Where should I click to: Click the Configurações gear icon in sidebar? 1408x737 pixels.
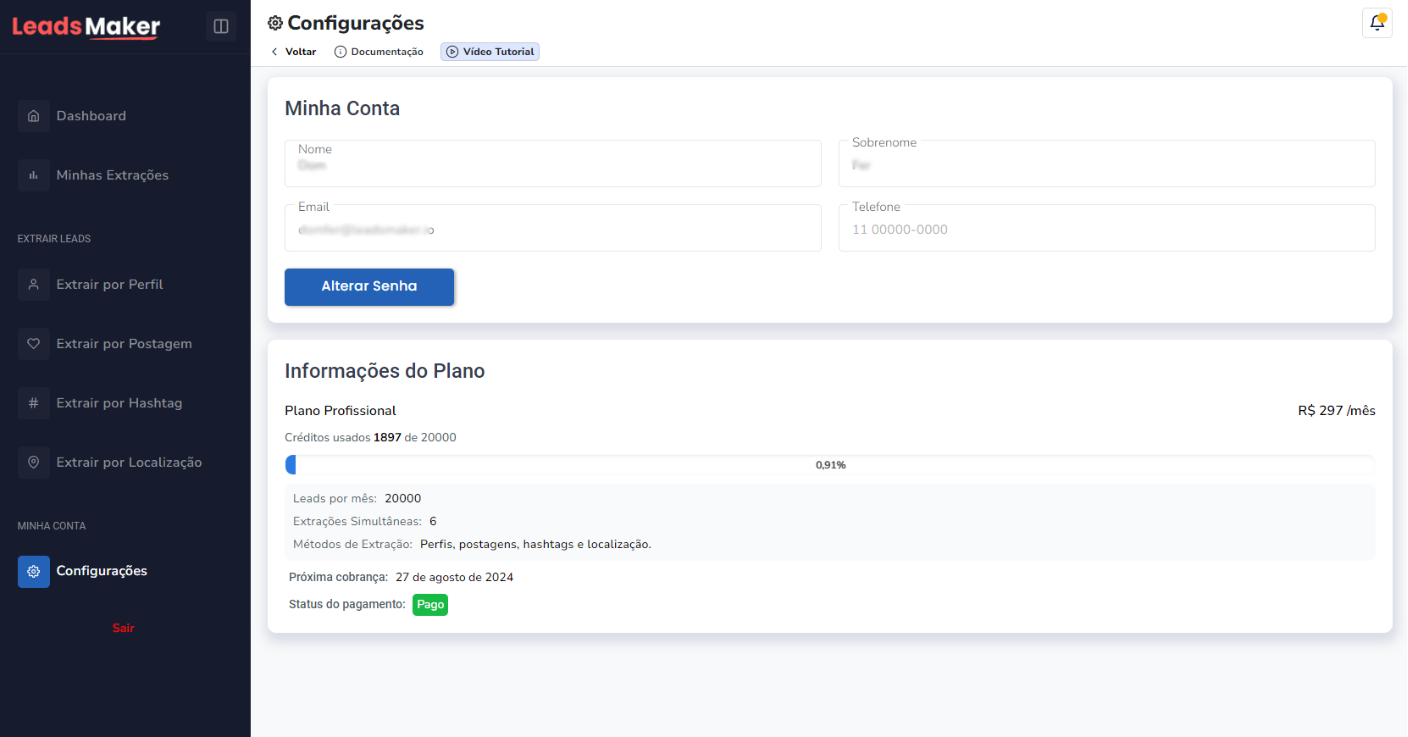[x=33, y=571]
